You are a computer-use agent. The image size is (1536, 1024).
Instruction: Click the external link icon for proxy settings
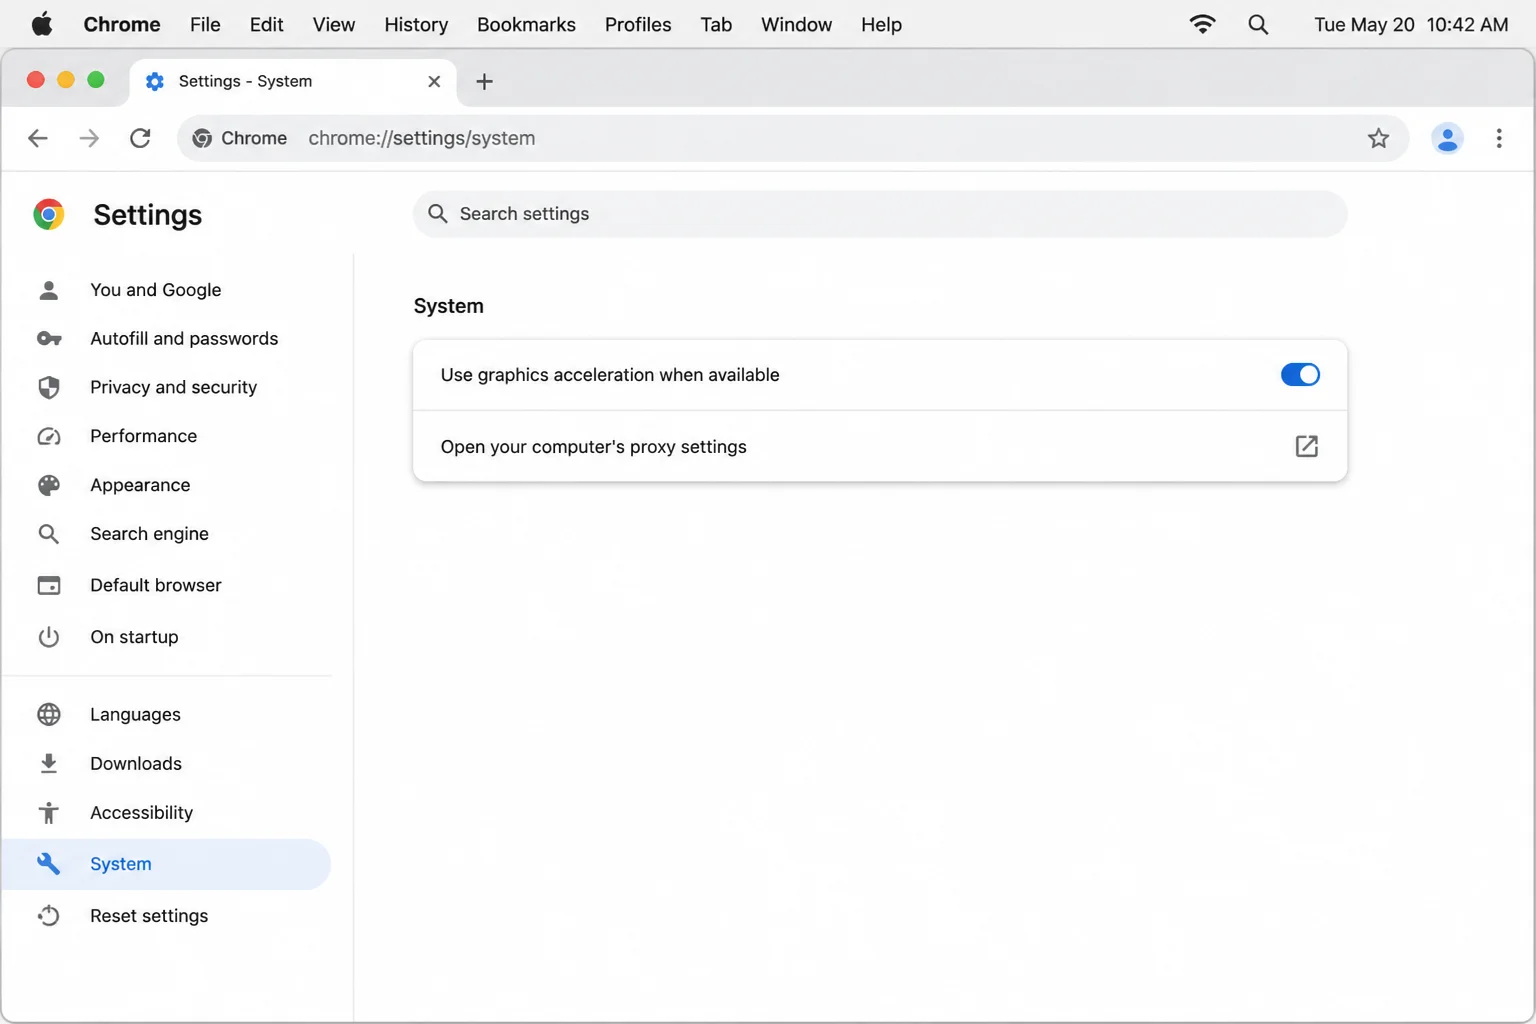point(1306,446)
